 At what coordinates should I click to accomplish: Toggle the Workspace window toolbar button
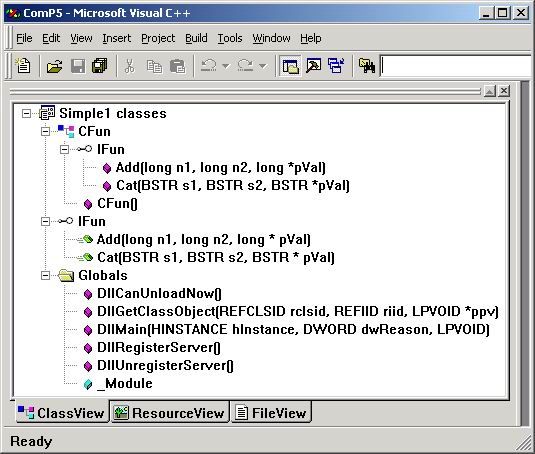click(x=290, y=65)
